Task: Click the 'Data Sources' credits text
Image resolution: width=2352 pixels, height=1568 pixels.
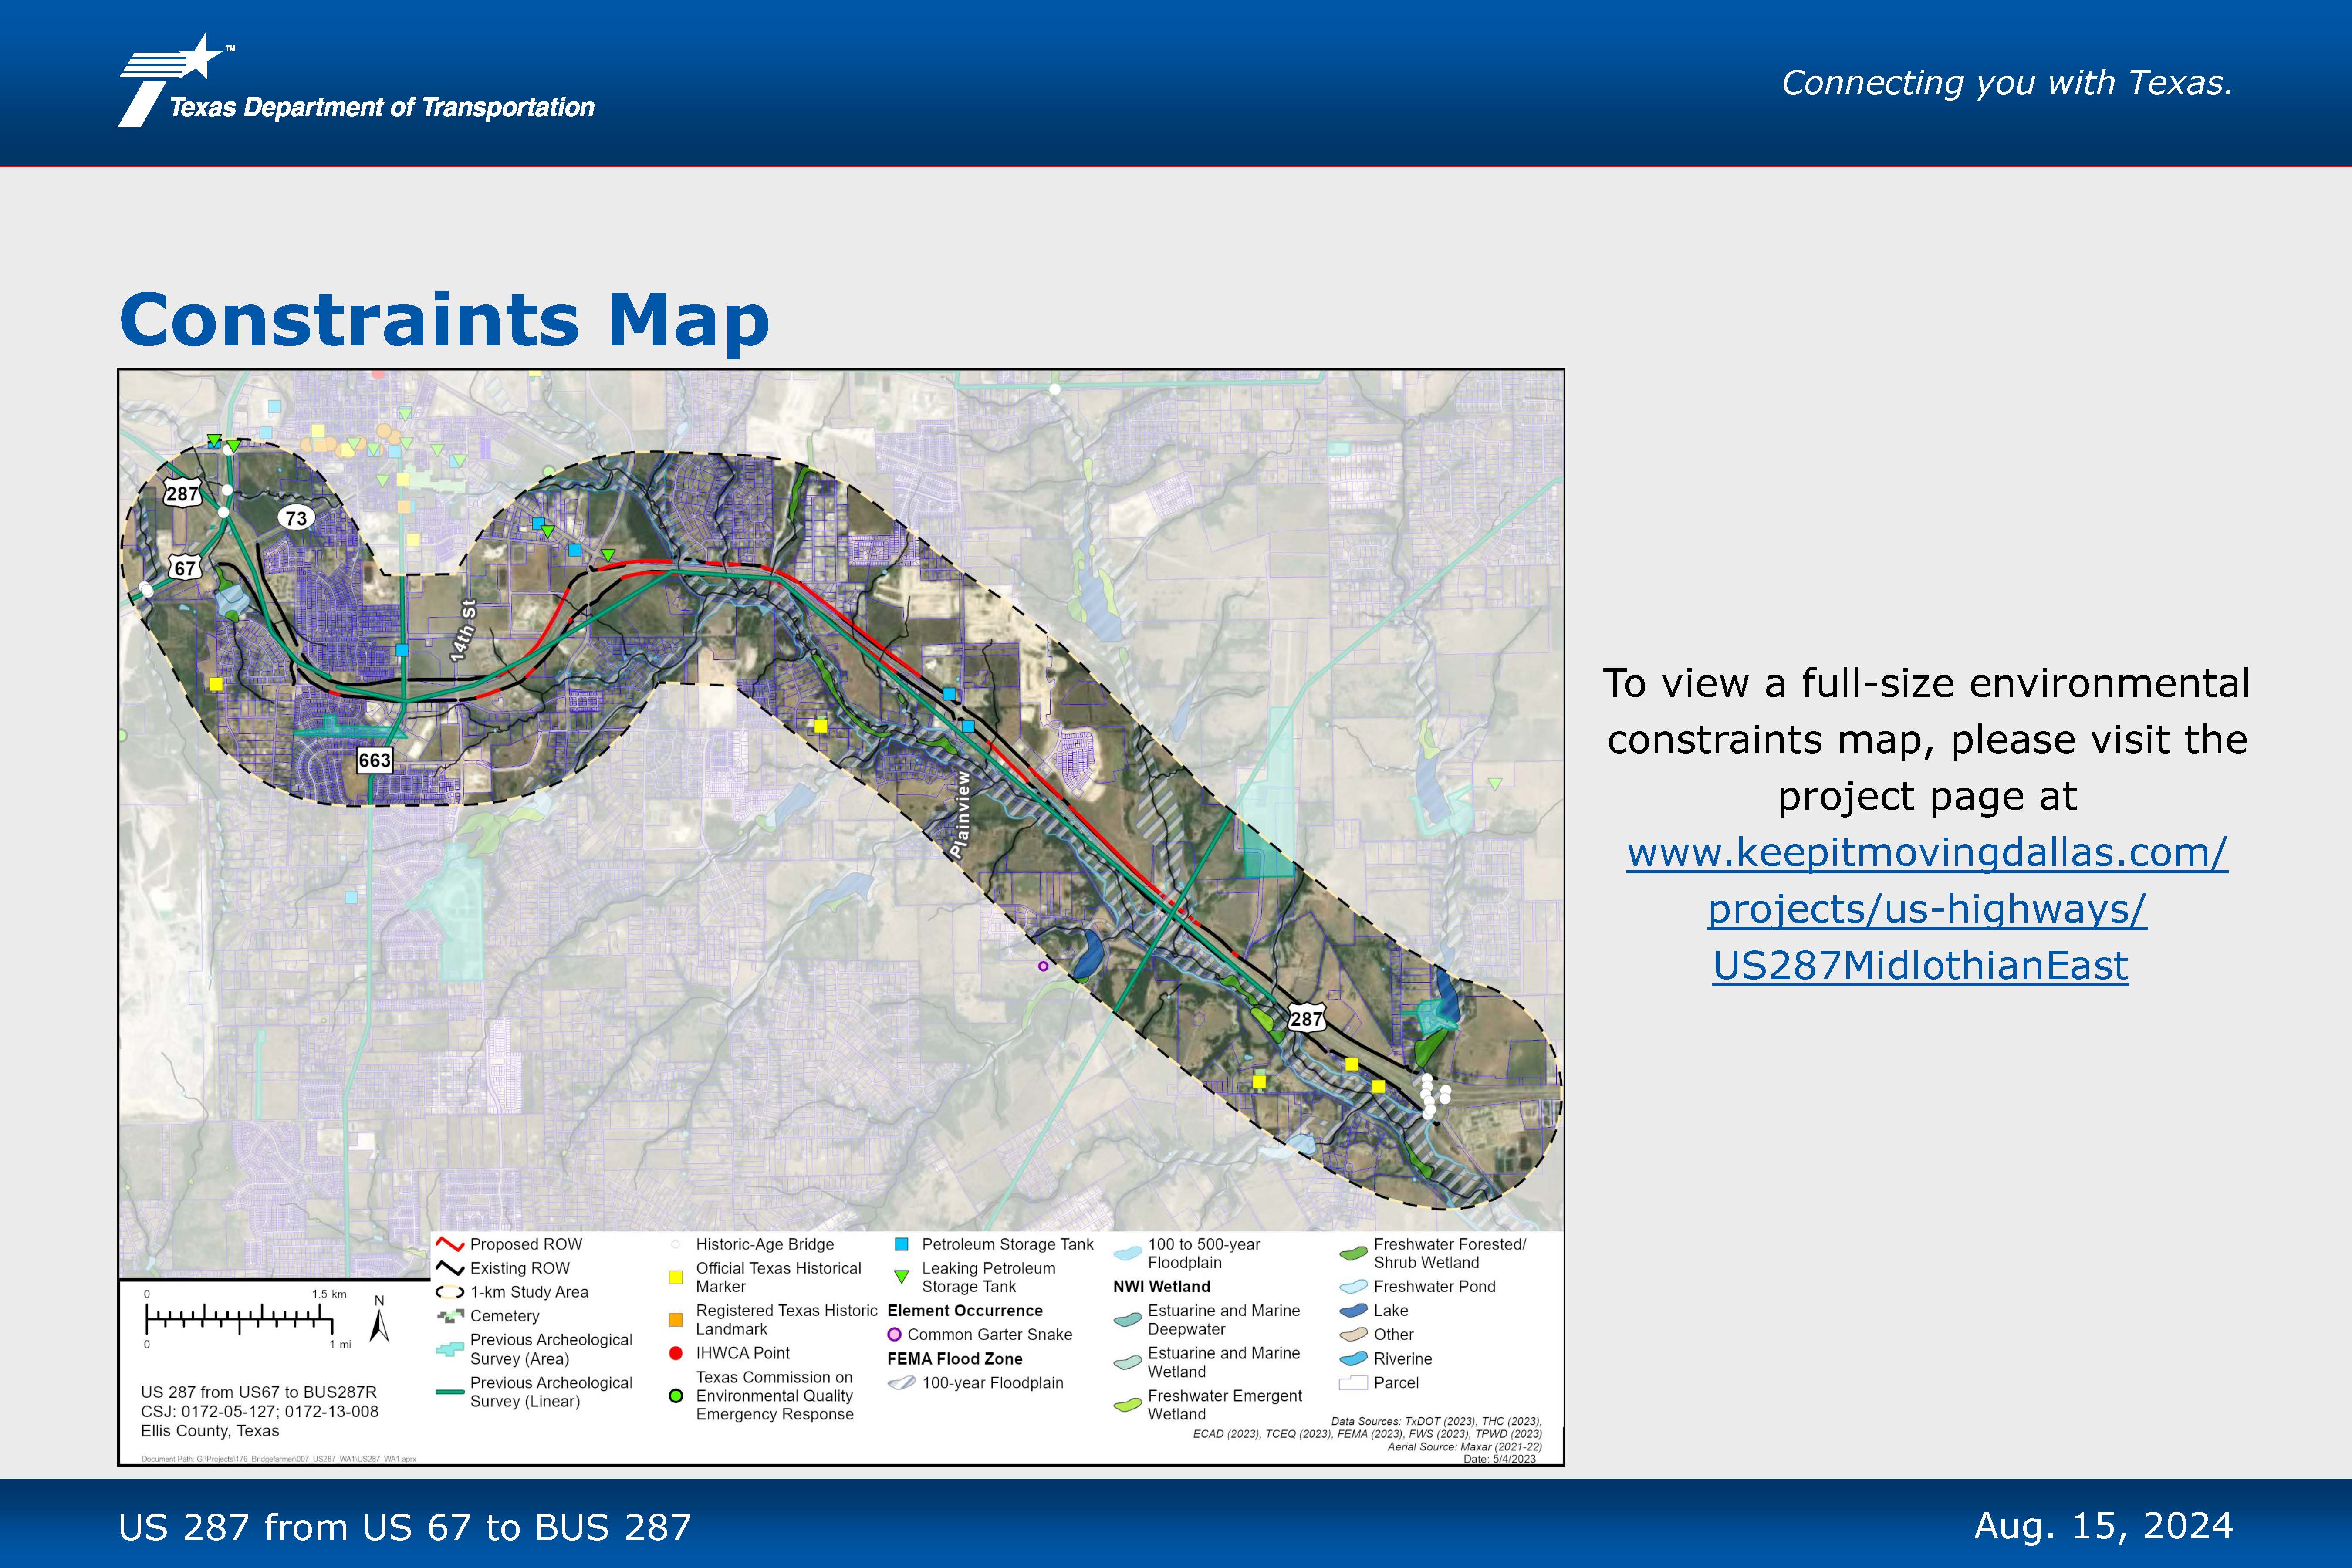Action: pos(1367,1434)
